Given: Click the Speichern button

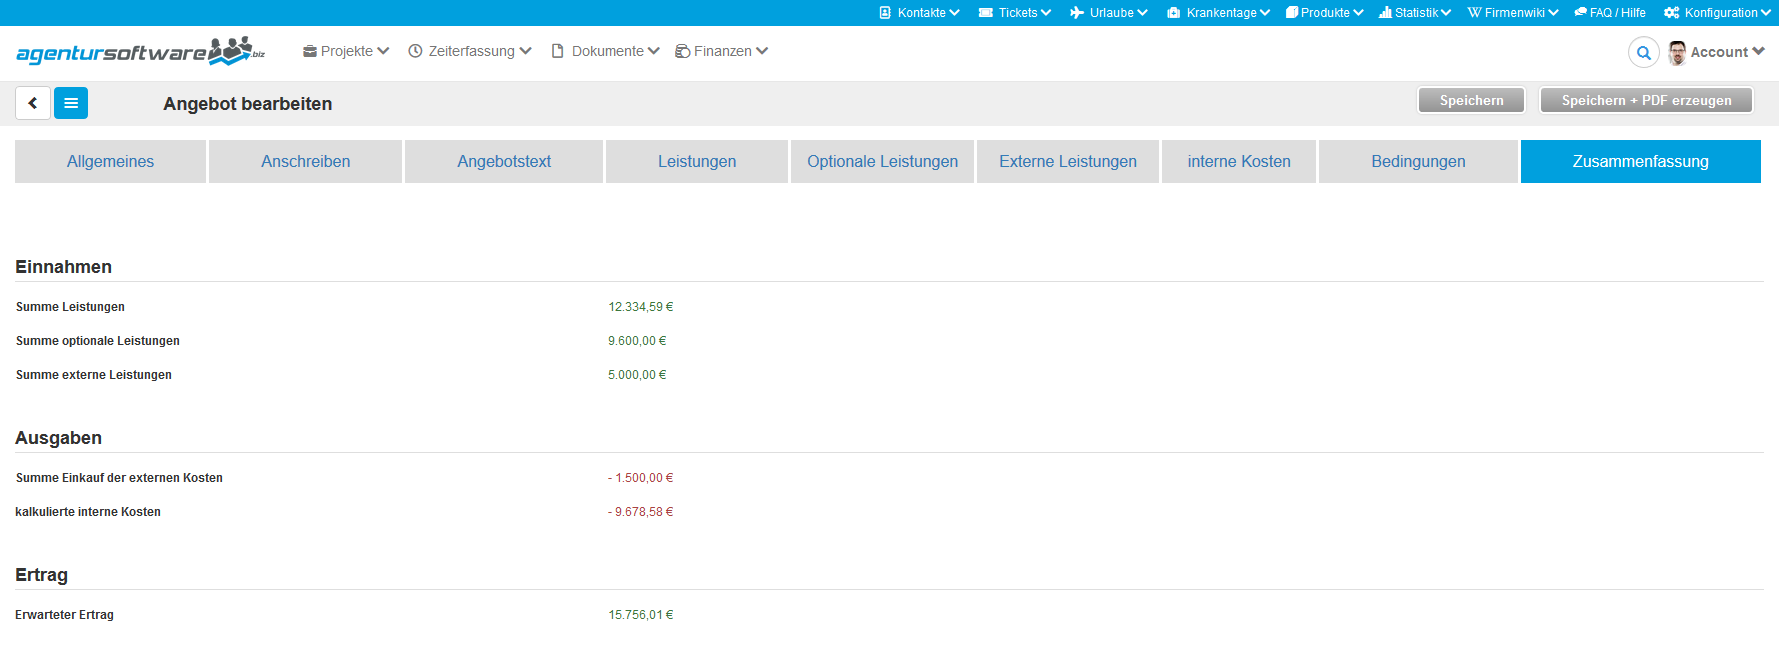Looking at the screenshot, I should click(x=1471, y=100).
